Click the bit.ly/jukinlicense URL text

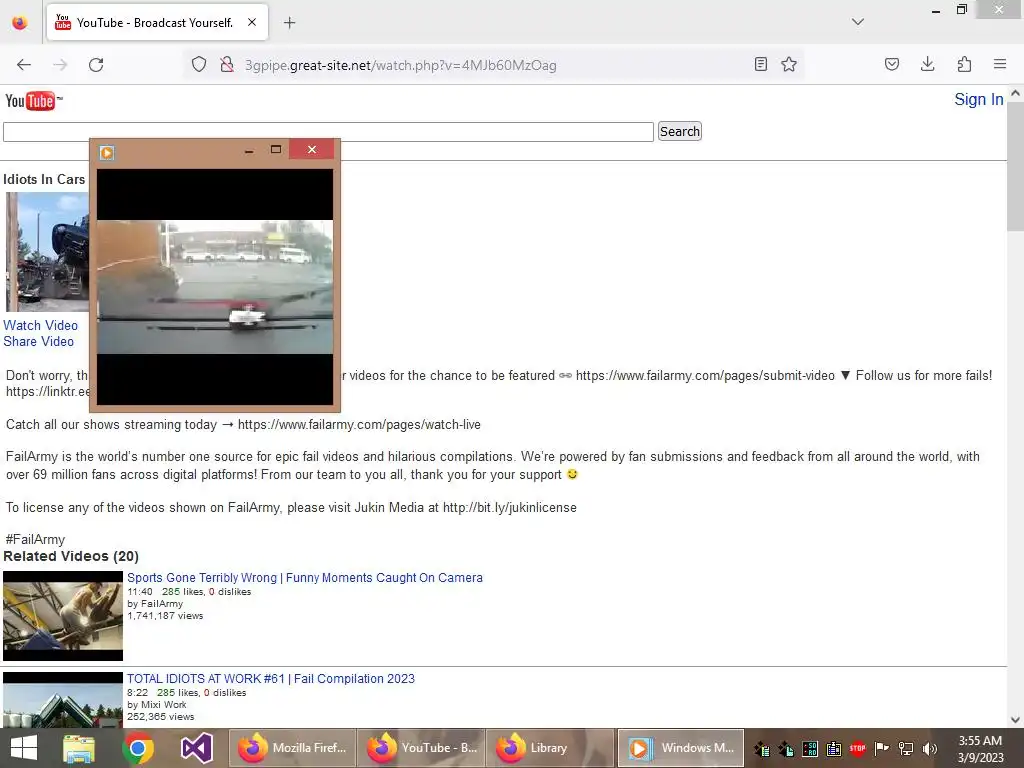tap(509, 507)
